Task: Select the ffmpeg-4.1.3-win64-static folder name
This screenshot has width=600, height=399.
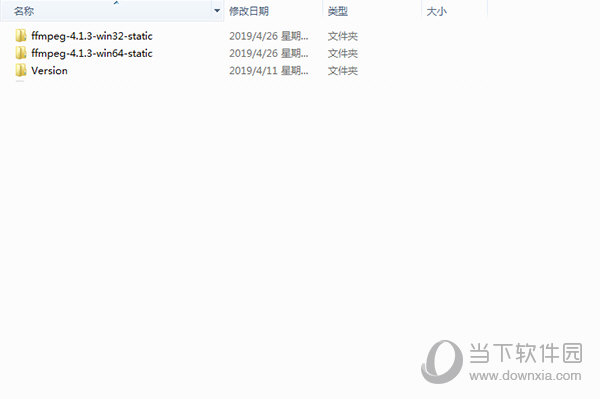Action: tap(92, 54)
